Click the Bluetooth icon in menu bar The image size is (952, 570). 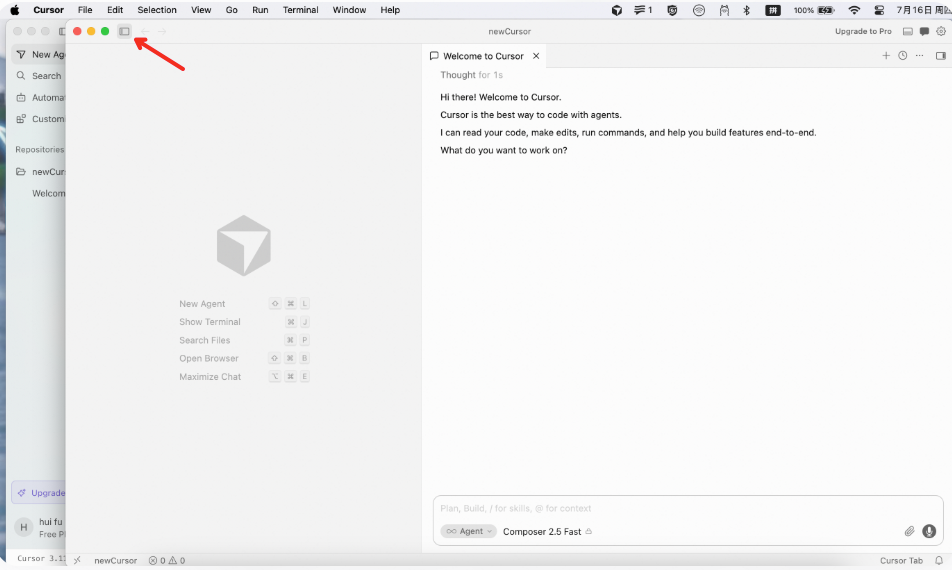point(747,10)
